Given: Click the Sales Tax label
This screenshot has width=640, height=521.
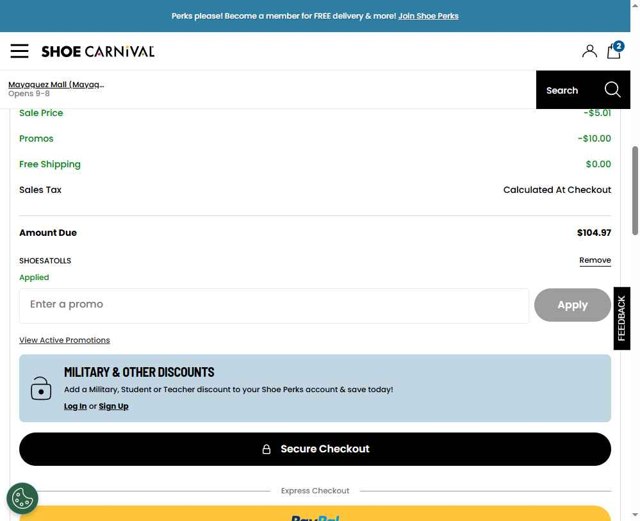Looking at the screenshot, I should [x=40, y=190].
